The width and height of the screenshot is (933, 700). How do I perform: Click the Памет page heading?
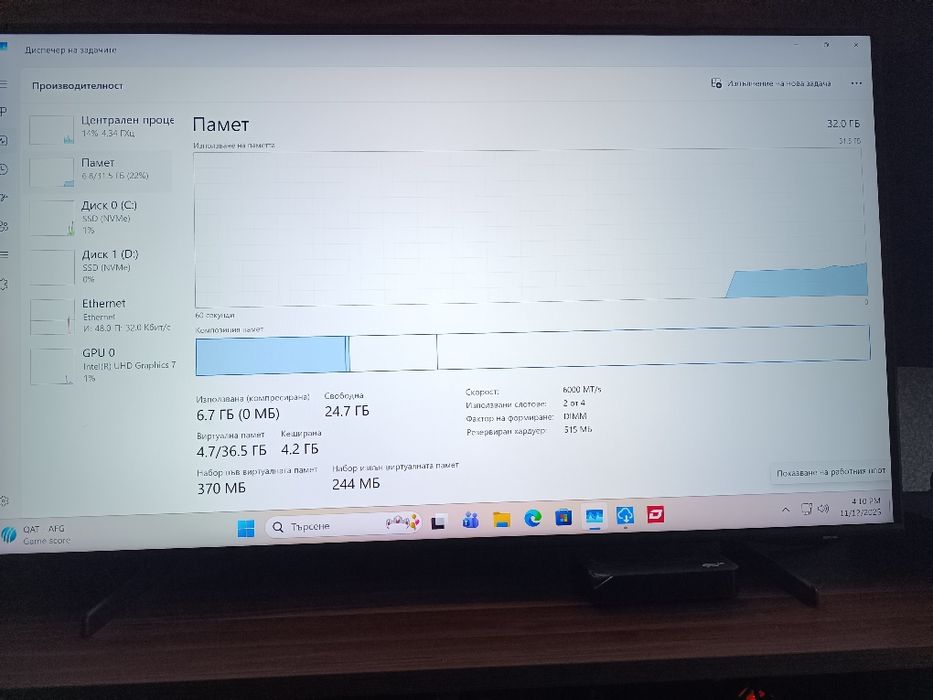(221, 124)
